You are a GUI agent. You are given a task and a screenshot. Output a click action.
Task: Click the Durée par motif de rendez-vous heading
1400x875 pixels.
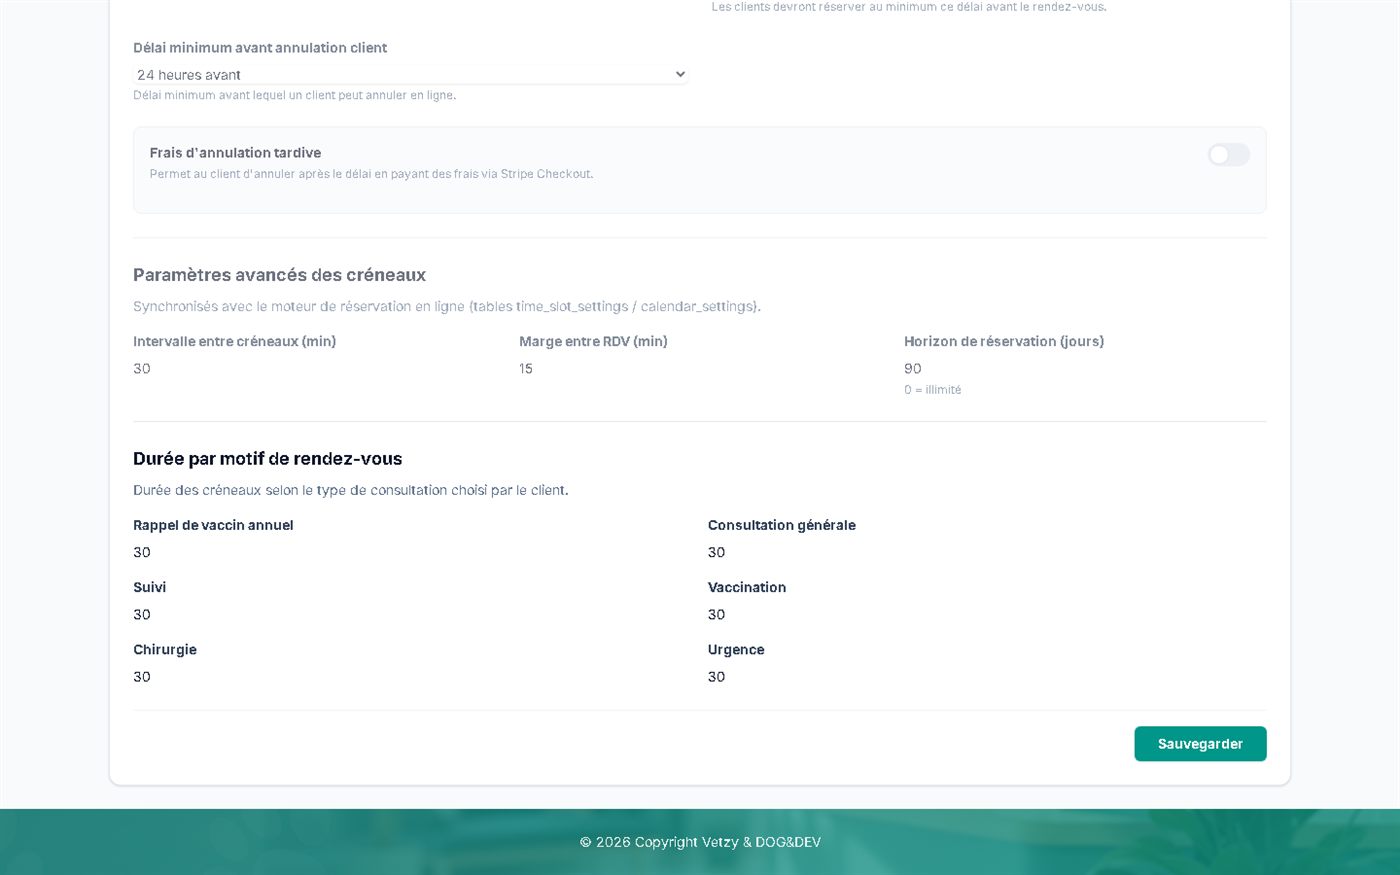click(x=267, y=459)
